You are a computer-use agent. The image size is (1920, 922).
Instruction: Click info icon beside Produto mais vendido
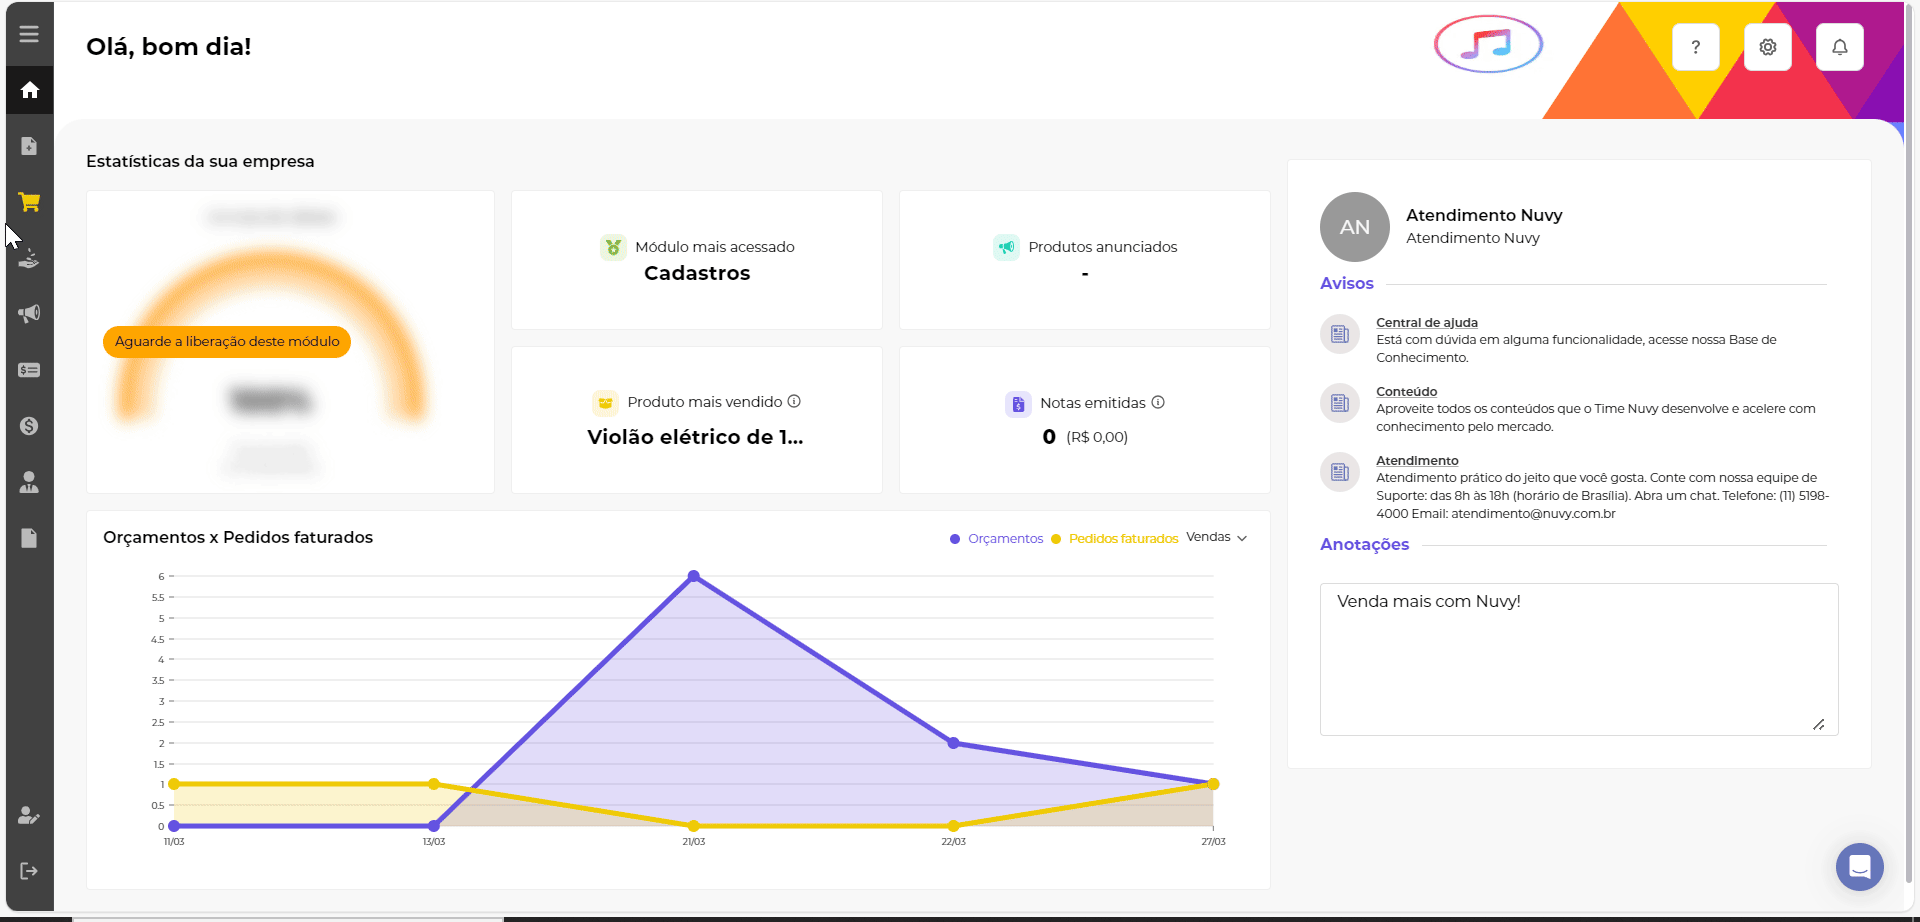point(794,402)
